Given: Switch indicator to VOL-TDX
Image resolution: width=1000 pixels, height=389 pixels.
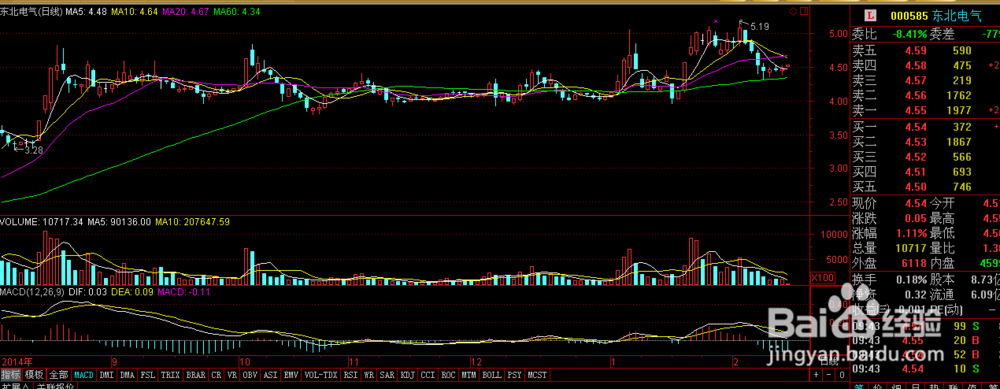Looking at the screenshot, I should pos(321,375).
